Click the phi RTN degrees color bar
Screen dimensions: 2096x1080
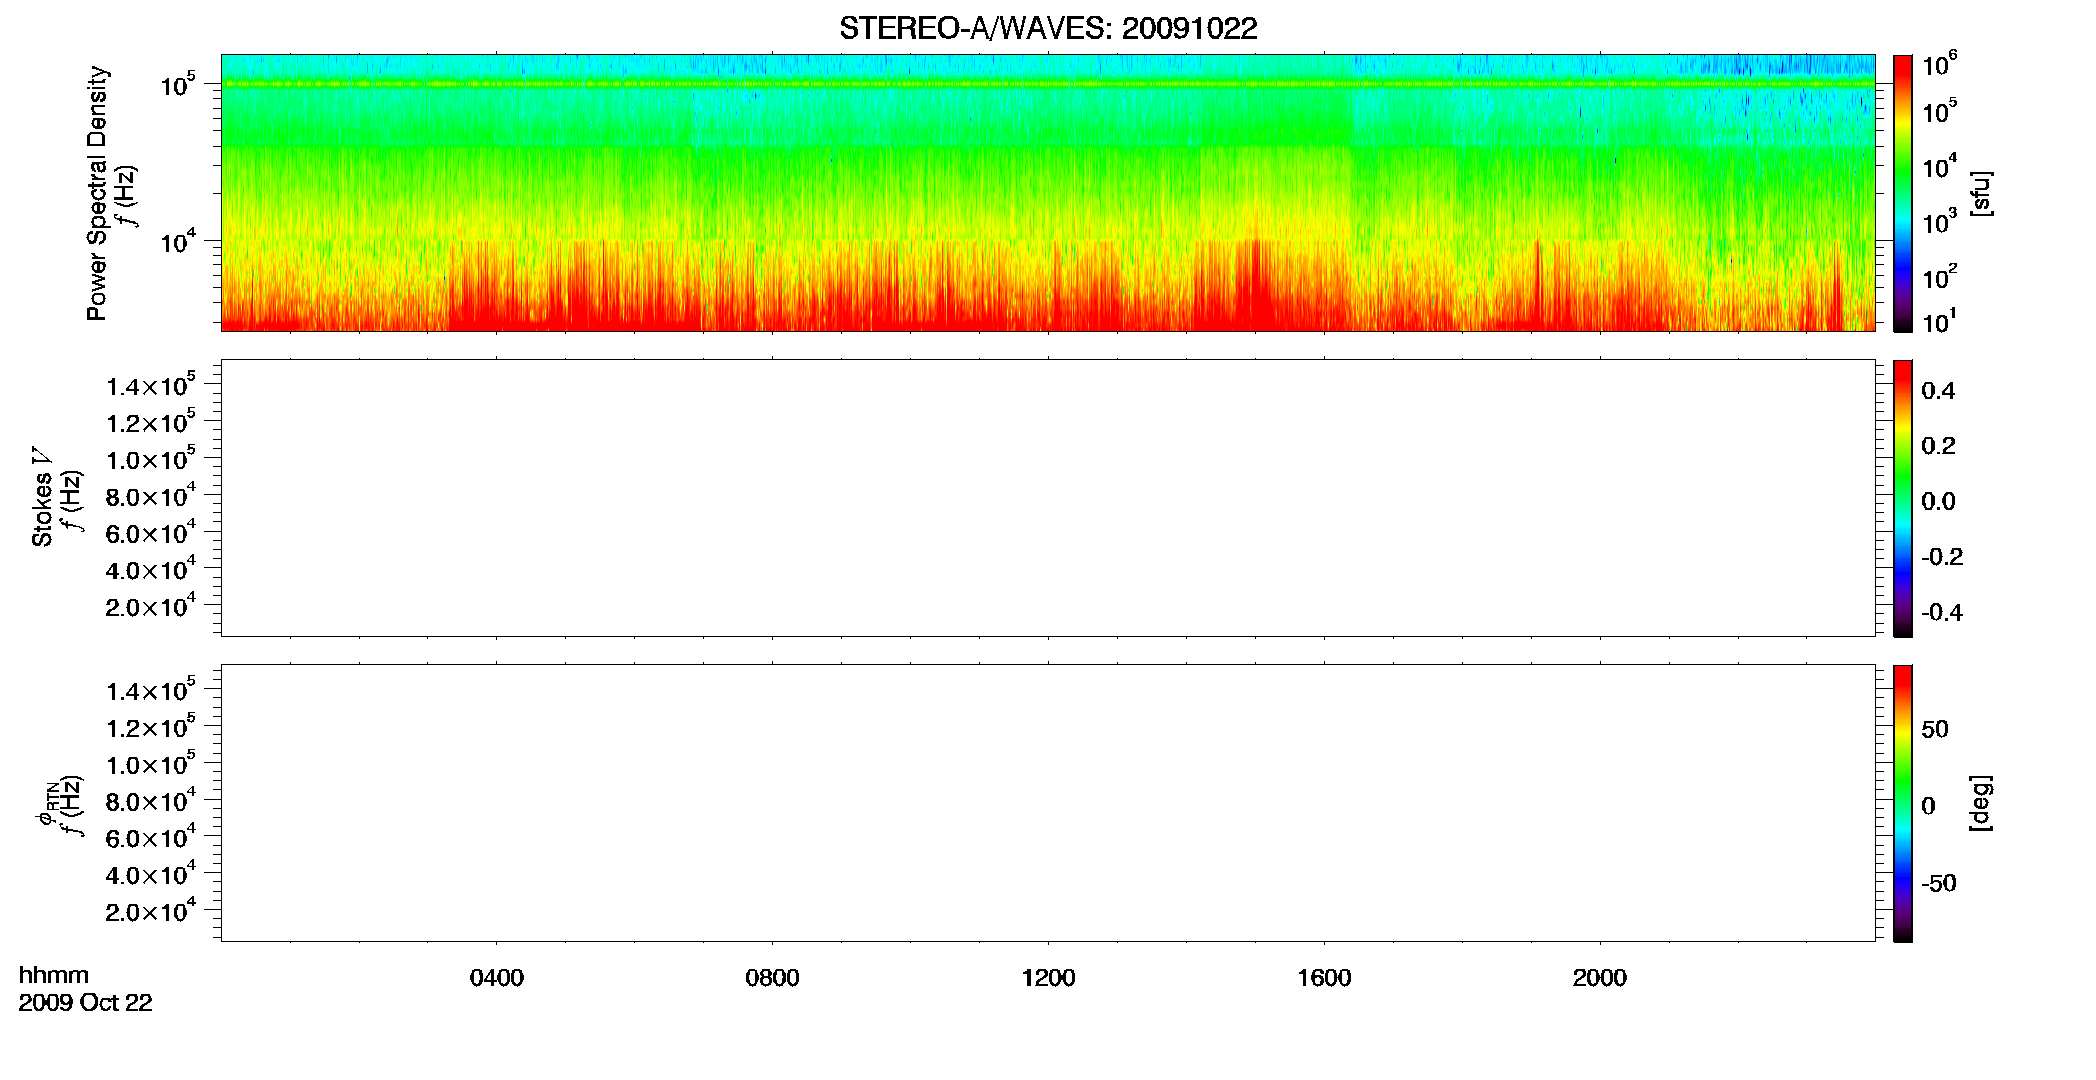tap(1903, 803)
